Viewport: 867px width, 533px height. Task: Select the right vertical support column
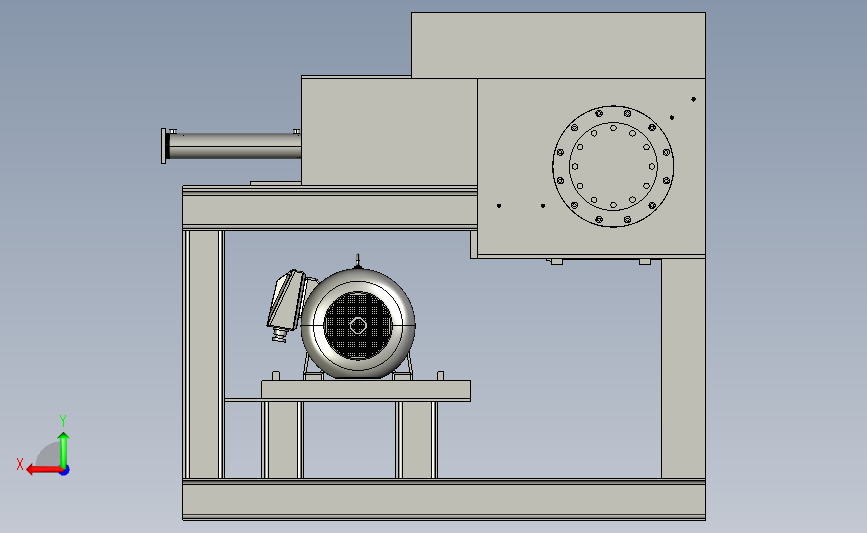coord(683,368)
